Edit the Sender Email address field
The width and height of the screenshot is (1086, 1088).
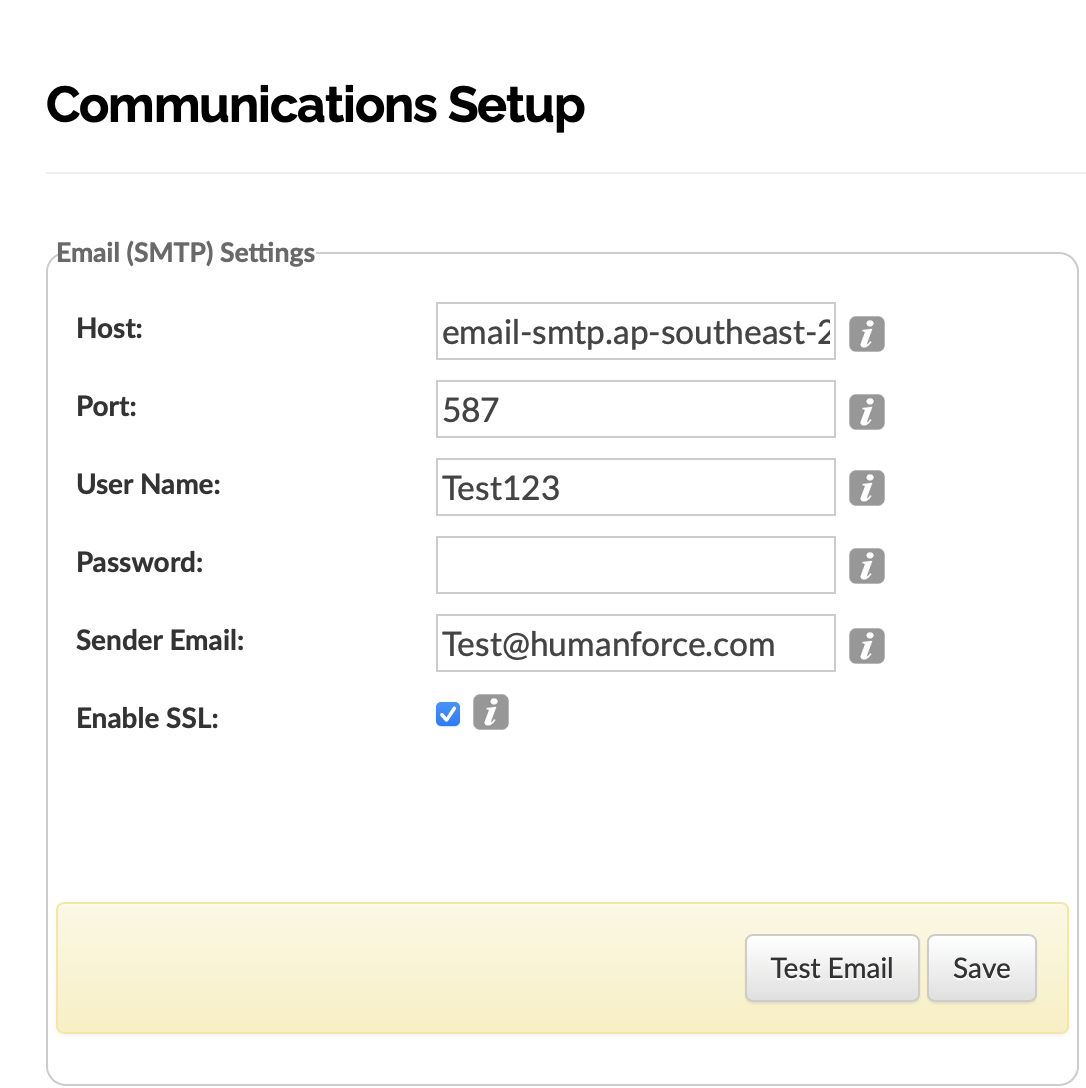click(x=636, y=643)
